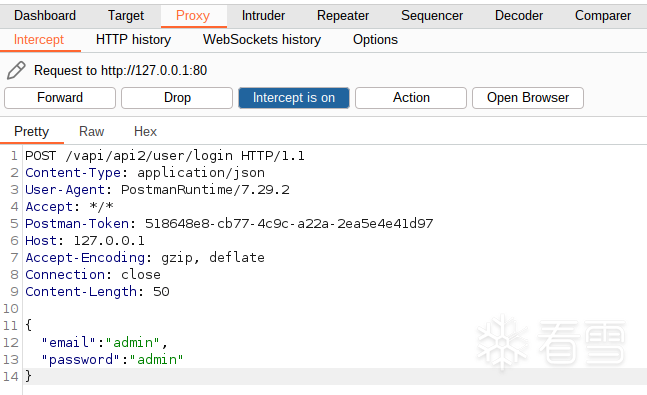
Task: Forward the intercepted request
Action: (x=60, y=98)
